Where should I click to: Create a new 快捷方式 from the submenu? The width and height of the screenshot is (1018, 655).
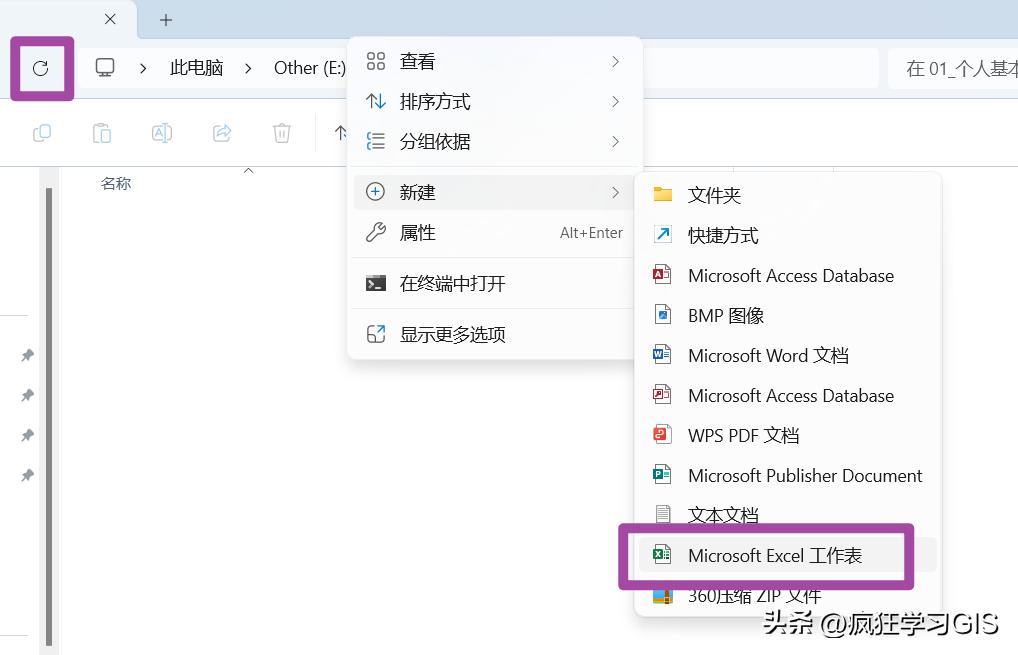[788, 235]
